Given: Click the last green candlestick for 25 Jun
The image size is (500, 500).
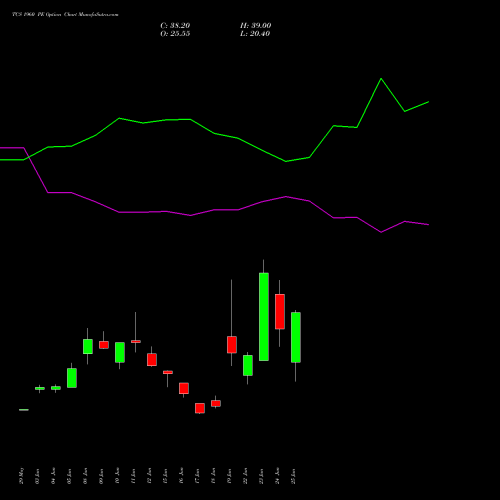Looking at the screenshot, I should [296, 337].
